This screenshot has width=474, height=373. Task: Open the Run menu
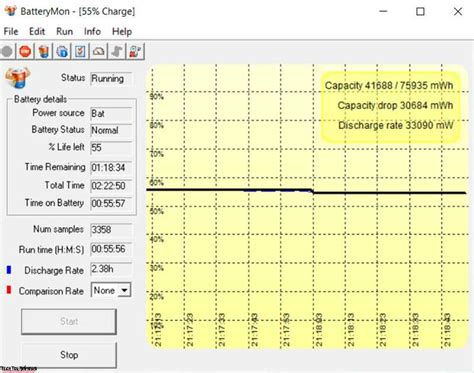64,32
